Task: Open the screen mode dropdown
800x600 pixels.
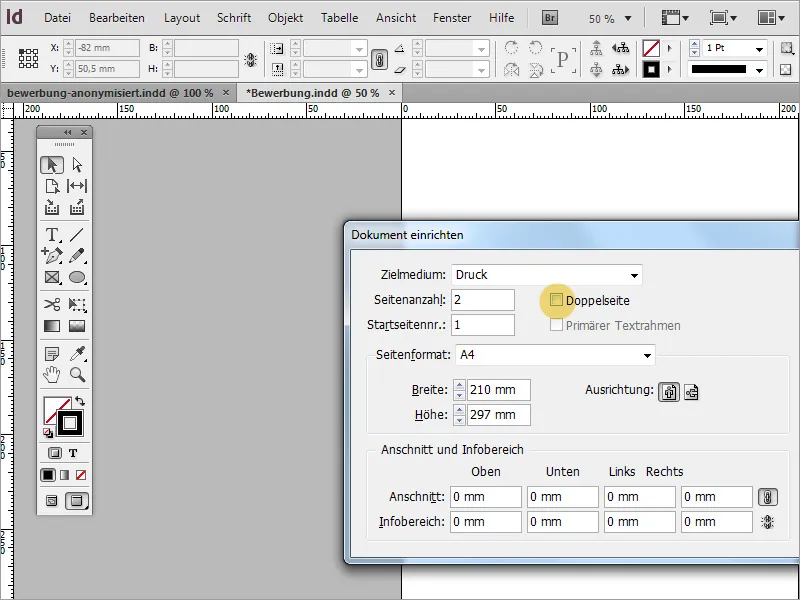Action: [723, 18]
